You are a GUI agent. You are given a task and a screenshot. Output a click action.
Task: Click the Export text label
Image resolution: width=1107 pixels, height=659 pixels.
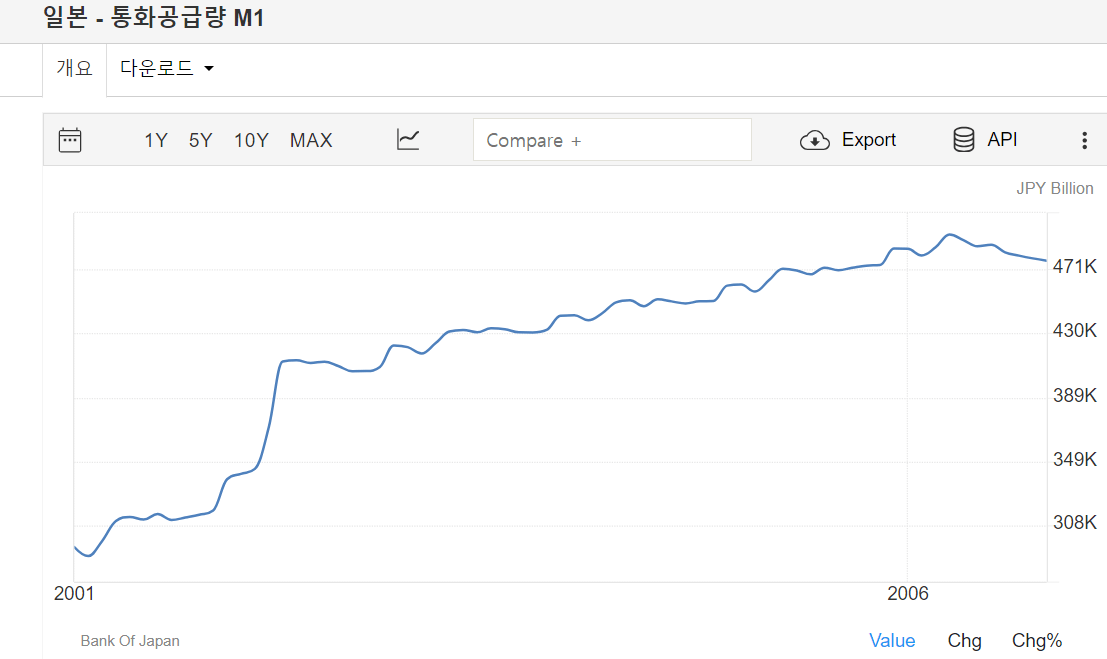tap(869, 140)
